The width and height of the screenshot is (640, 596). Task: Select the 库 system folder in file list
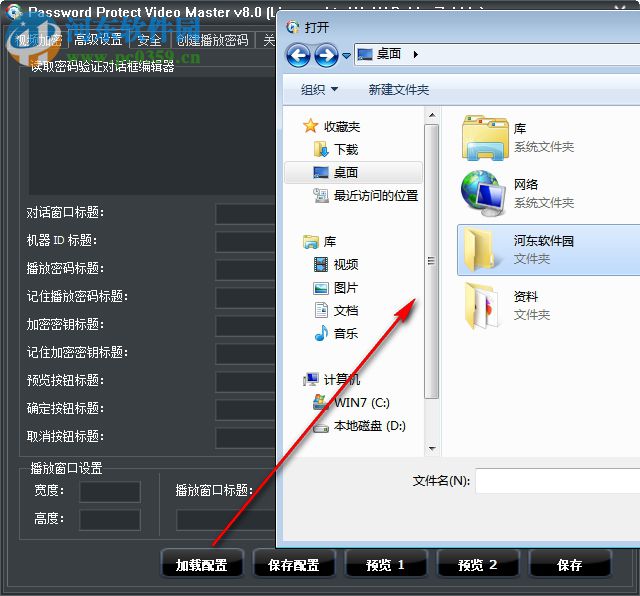[518, 138]
